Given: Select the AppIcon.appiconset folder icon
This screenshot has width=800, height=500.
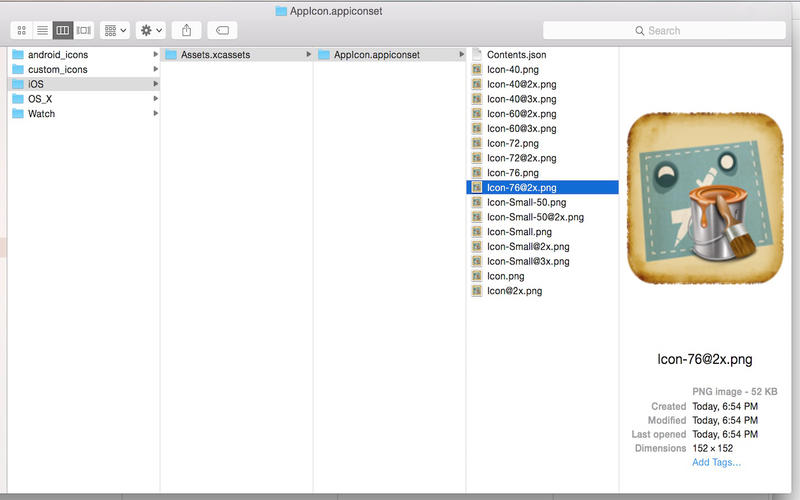Looking at the screenshot, I should tap(324, 55).
